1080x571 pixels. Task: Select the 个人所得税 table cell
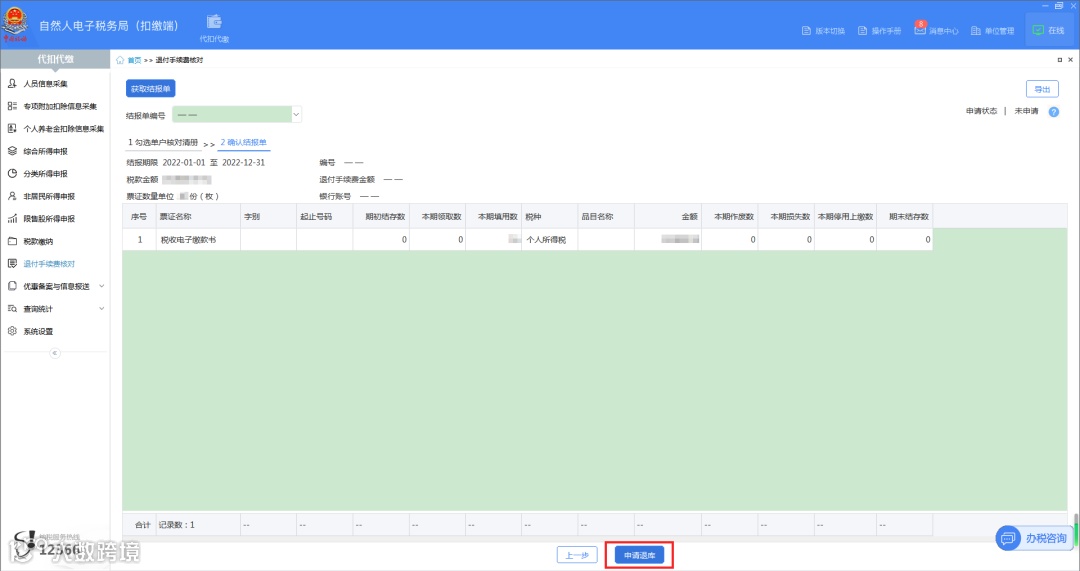coord(550,240)
